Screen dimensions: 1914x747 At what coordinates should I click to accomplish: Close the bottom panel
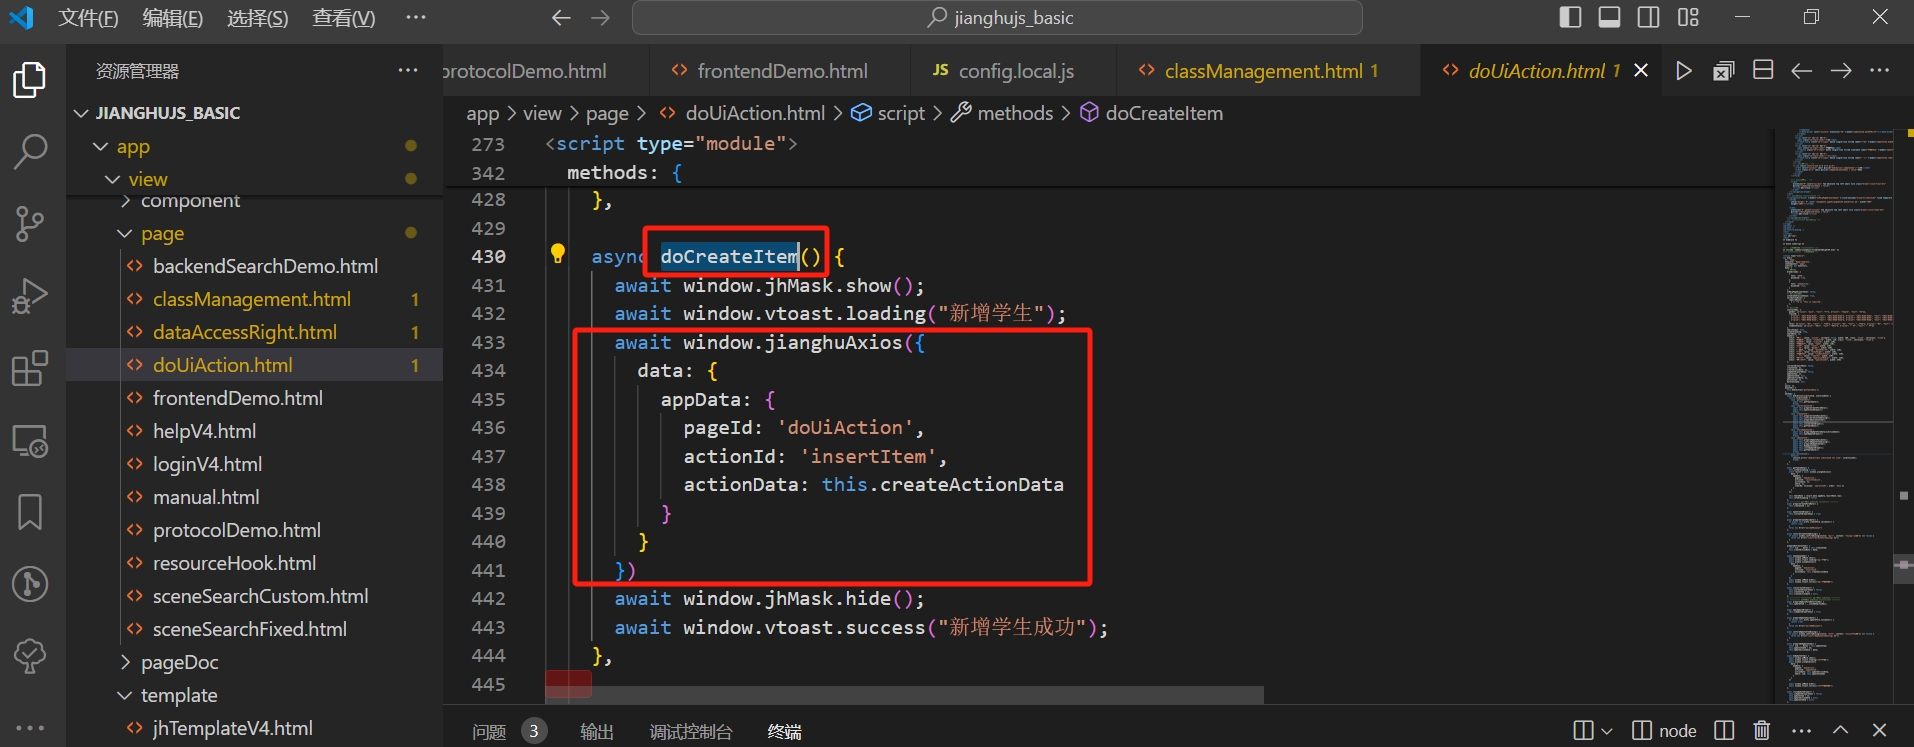tap(1879, 731)
